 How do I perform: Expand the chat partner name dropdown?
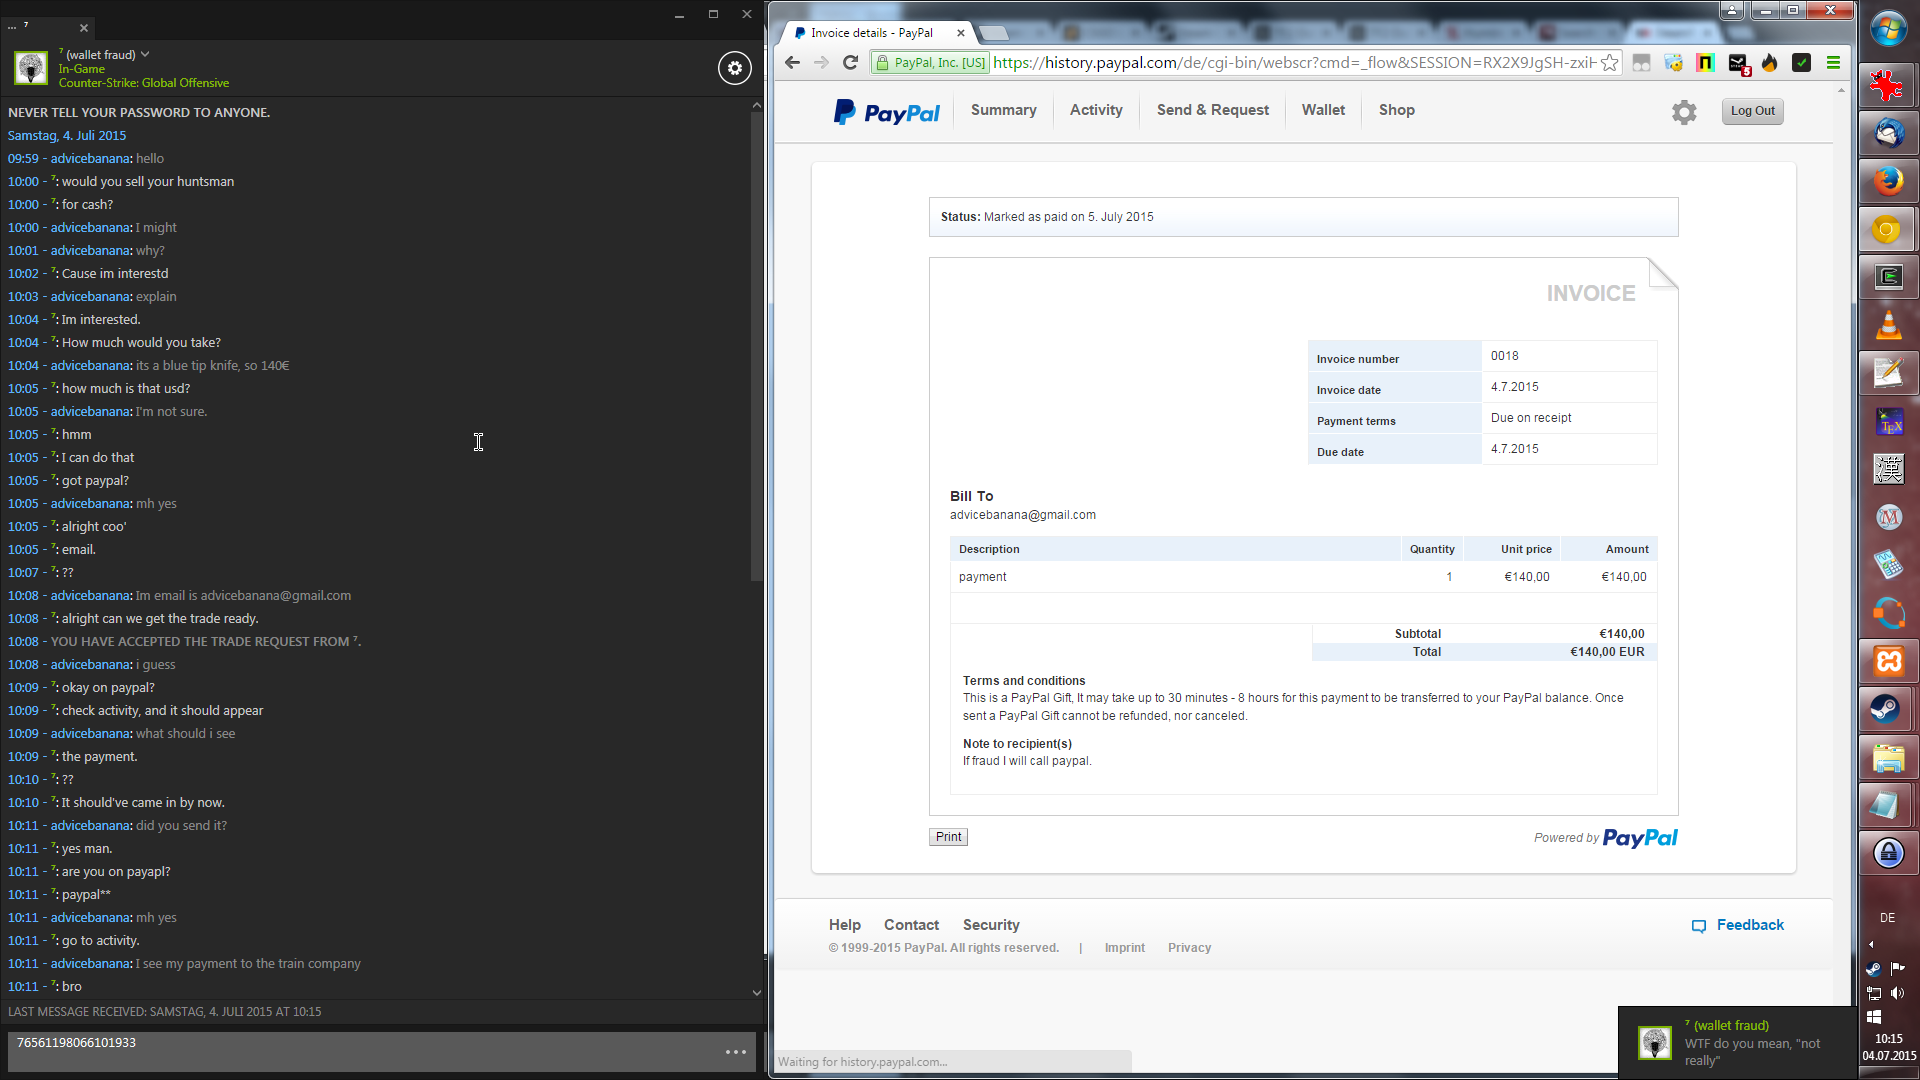pyautogui.click(x=145, y=54)
